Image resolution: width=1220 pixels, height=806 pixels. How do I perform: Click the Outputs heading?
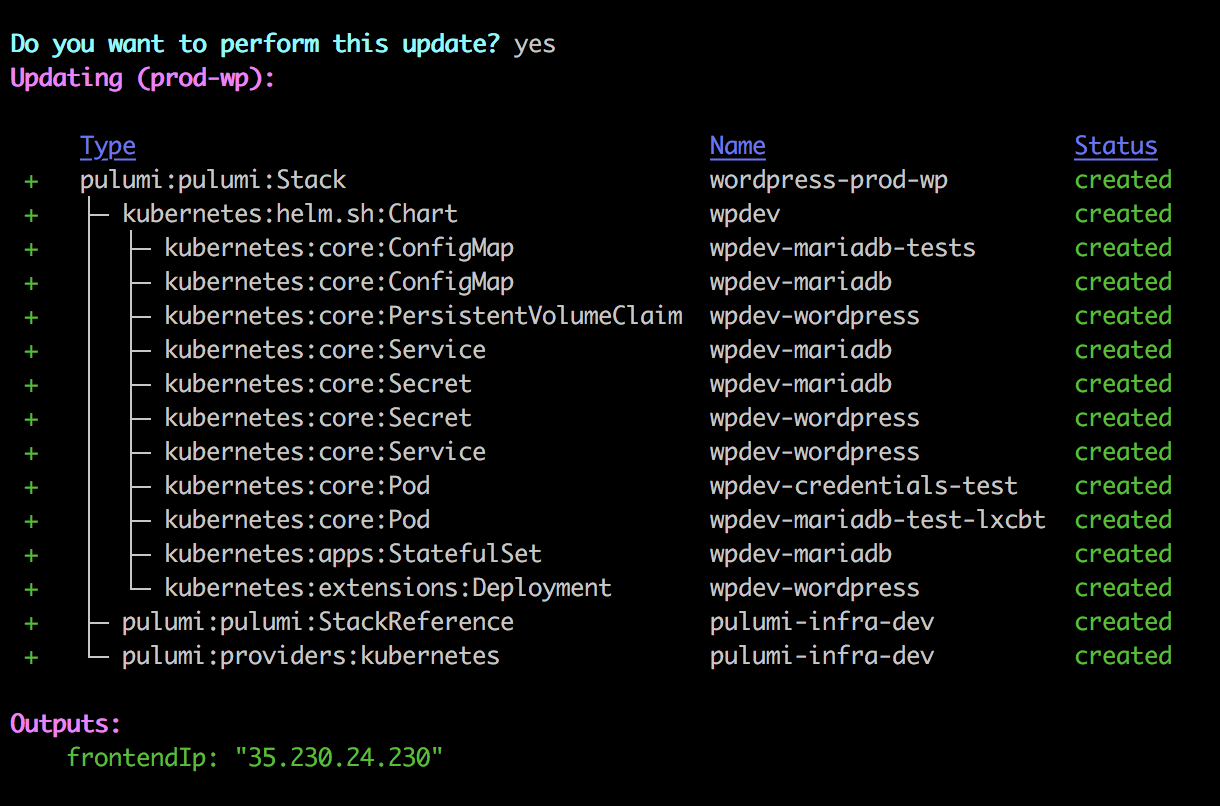pos(66,724)
